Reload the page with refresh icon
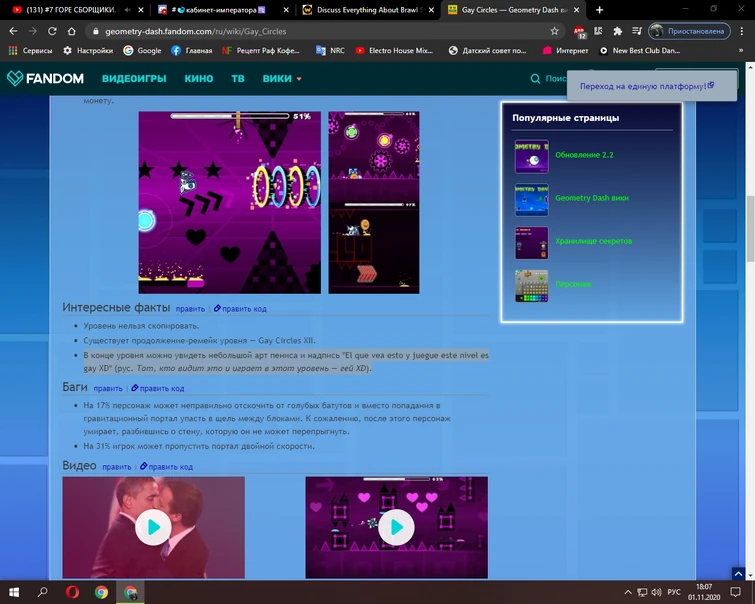Screen dimensions: 755x604 click(x=52, y=31)
